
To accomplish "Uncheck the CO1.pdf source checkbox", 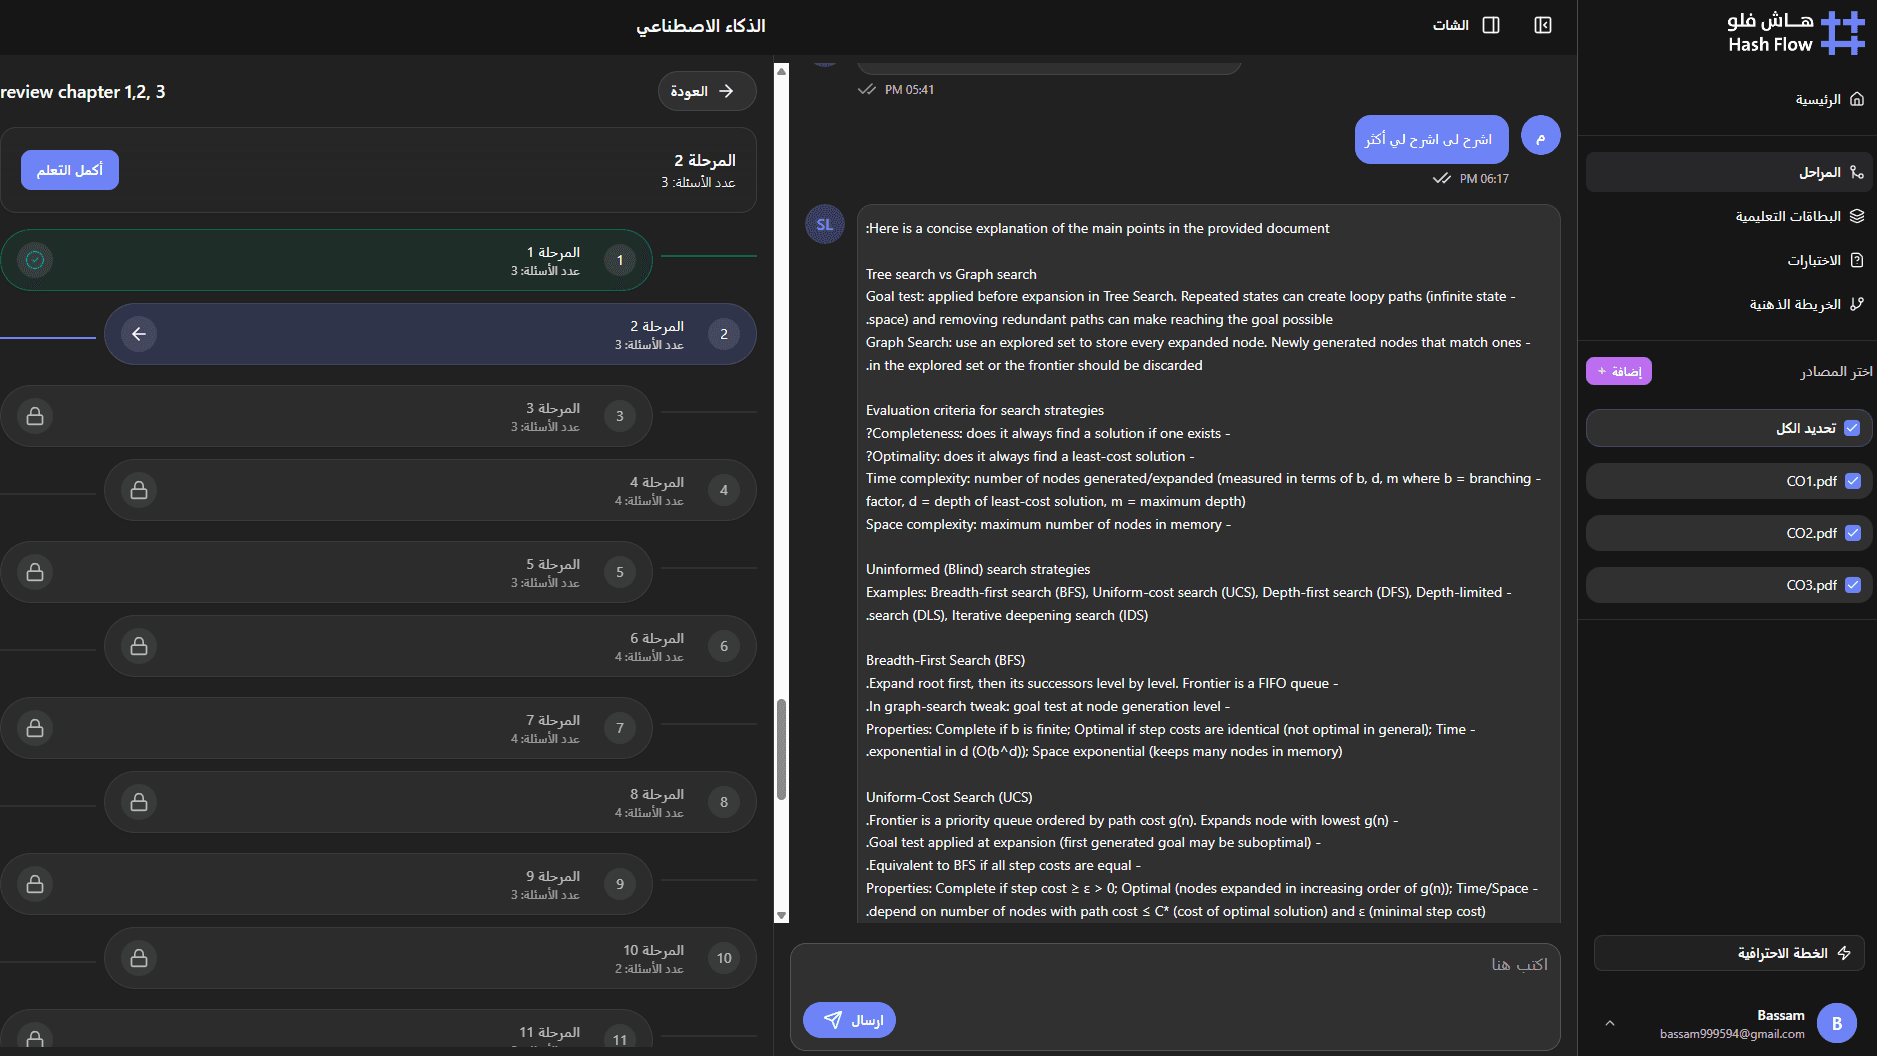I will [x=1853, y=481].
